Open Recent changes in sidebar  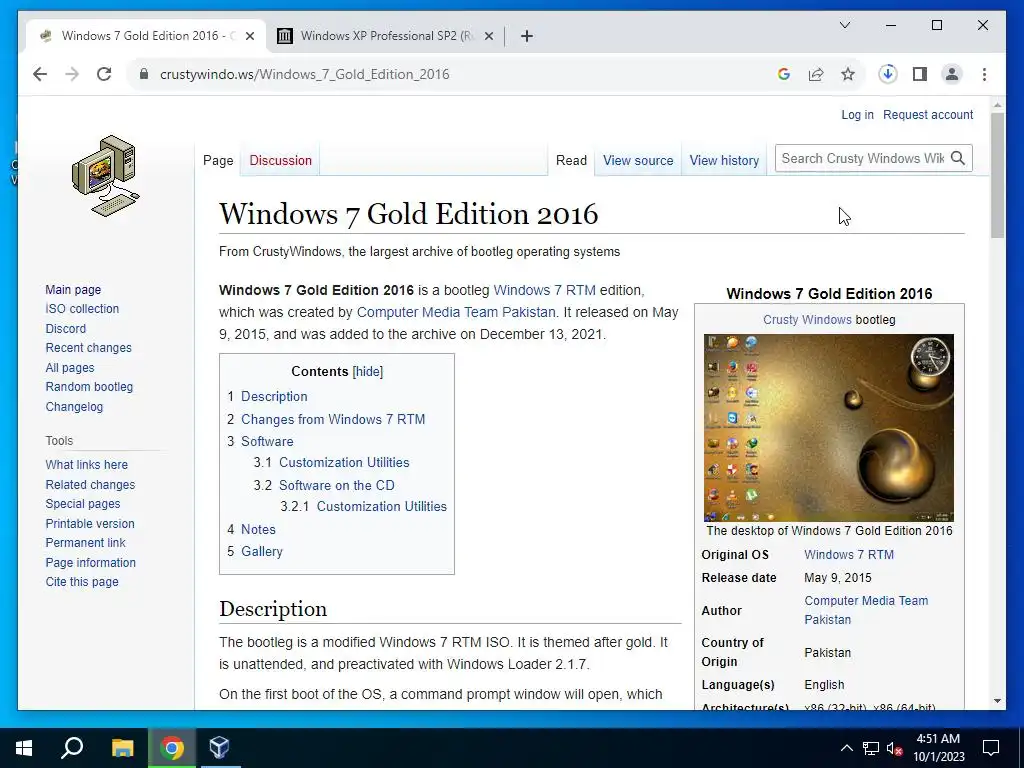click(88, 348)
